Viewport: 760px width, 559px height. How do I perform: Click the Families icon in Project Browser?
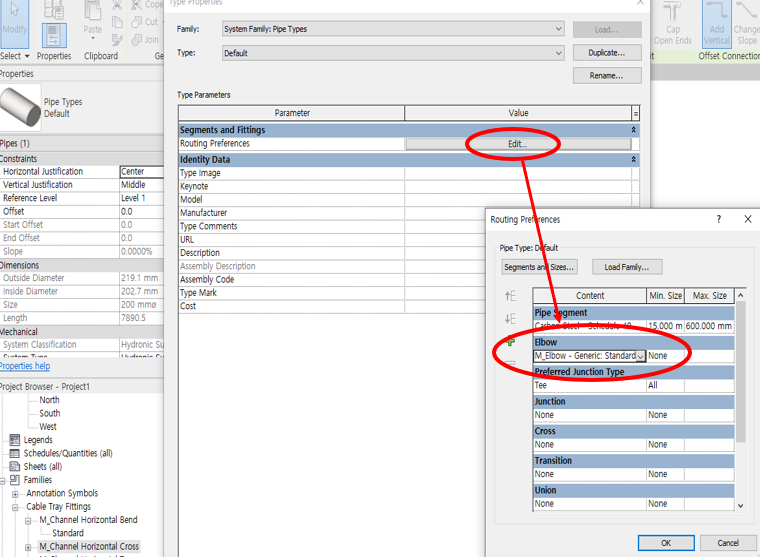click(15, 480)
